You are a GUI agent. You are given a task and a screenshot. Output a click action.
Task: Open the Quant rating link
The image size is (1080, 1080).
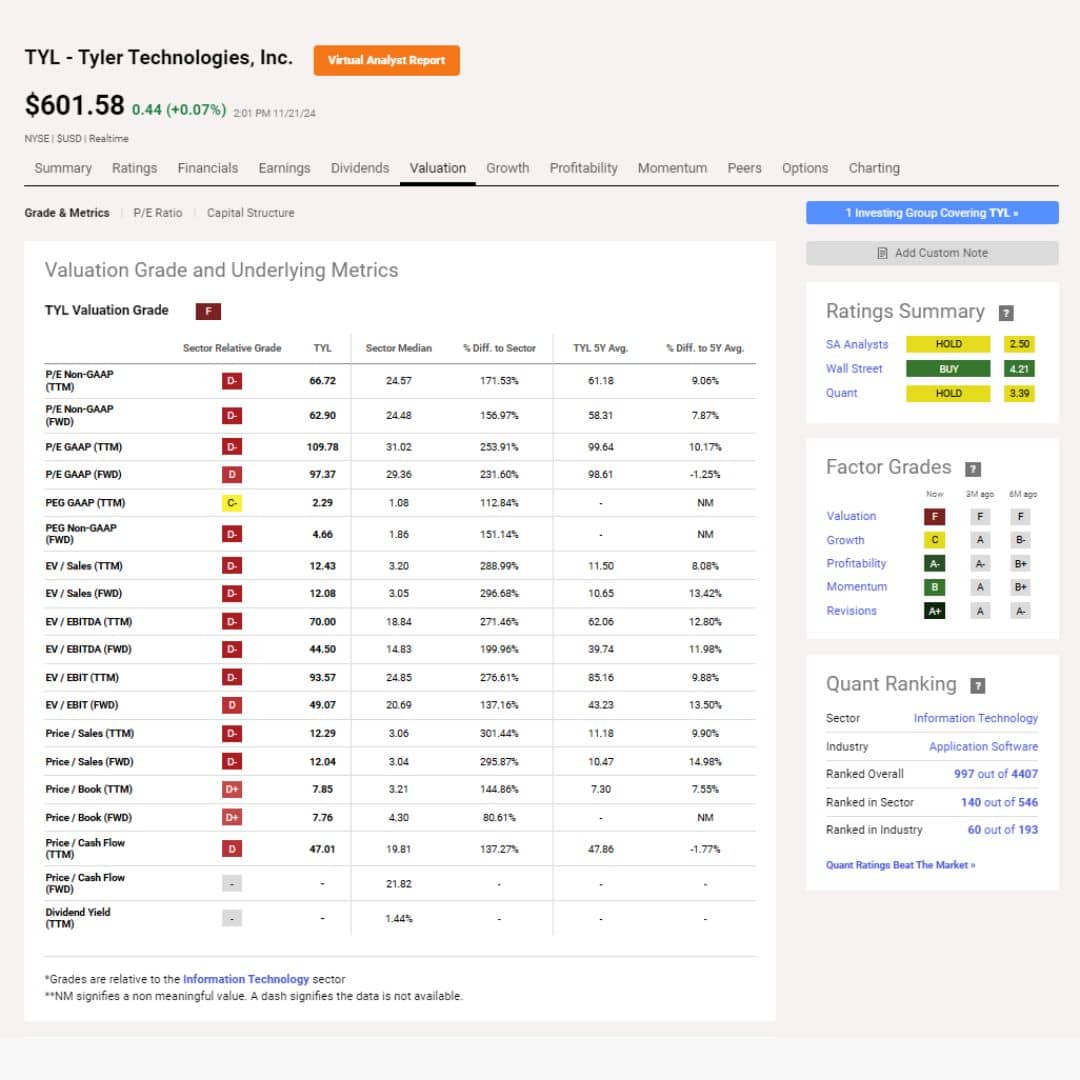click(x=842, y=393)
